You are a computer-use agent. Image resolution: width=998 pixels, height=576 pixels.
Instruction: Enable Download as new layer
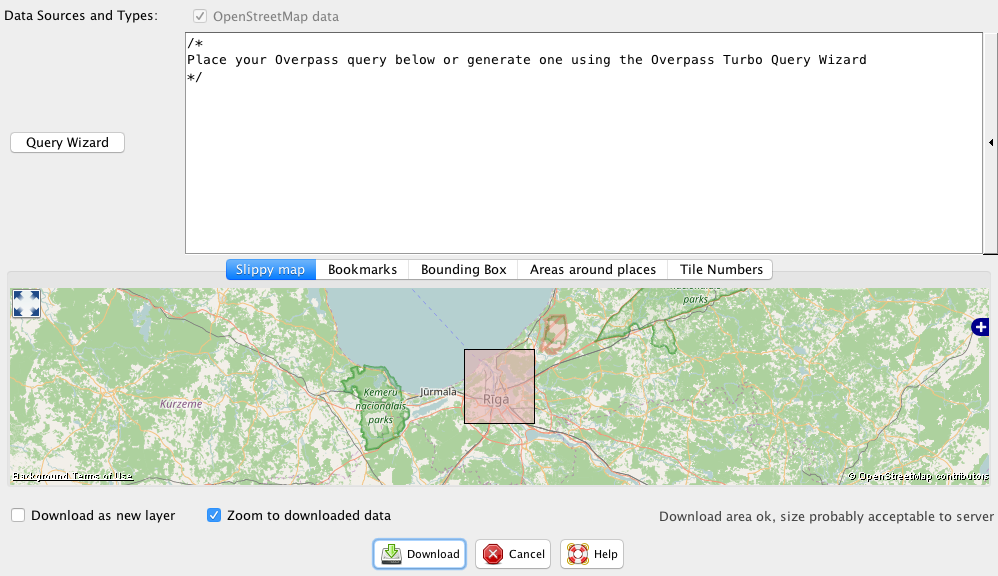click(x=19, y=516)
